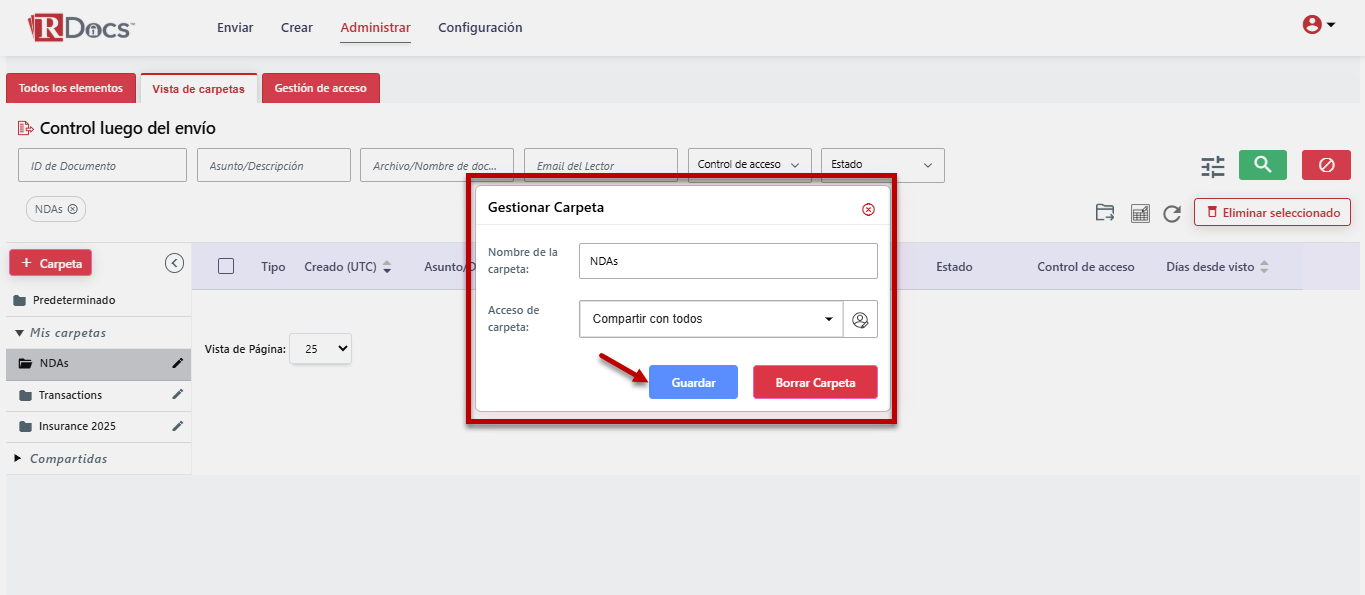
Task: Open the advanced filter sliders icon
Action: click(x=1212, y=166)
